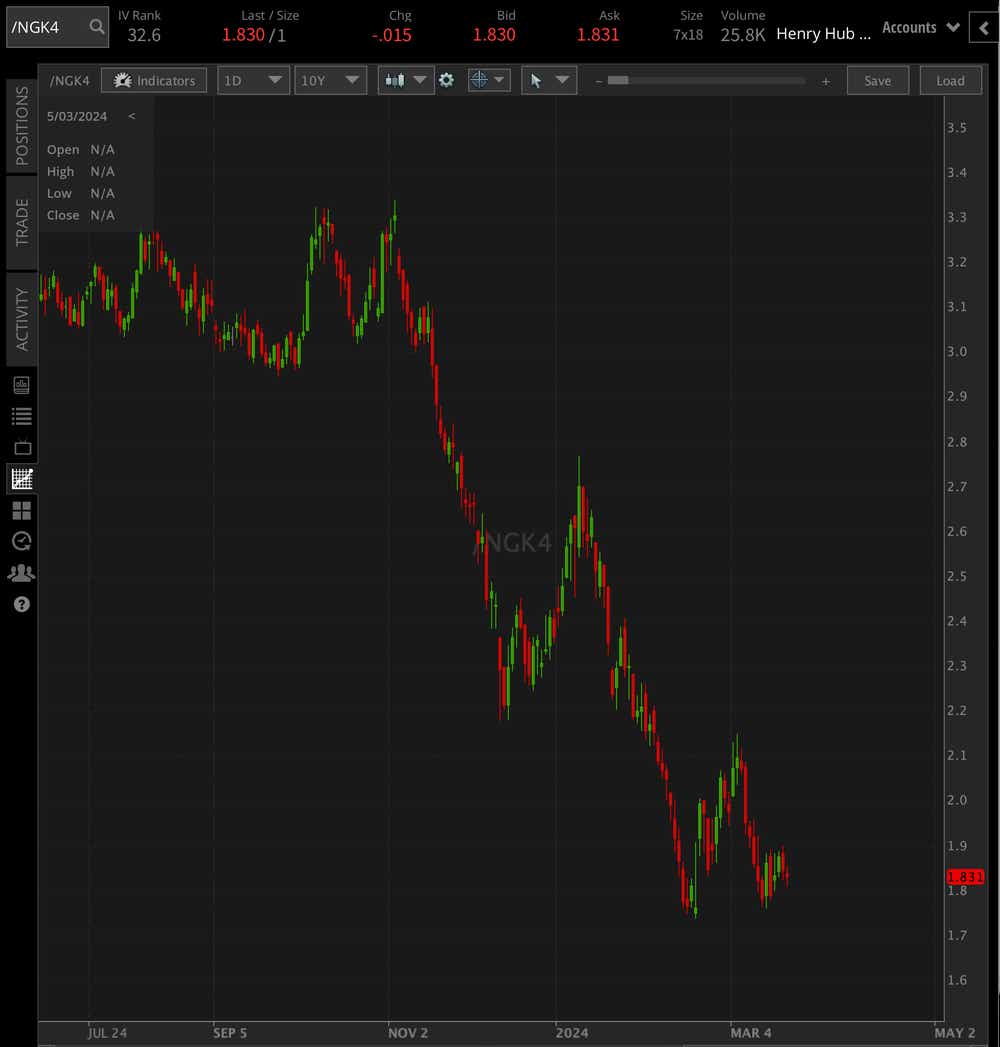Click the zoom in plus icon
This screenshot has width=1000, height=1047.
tap(826, 81)
